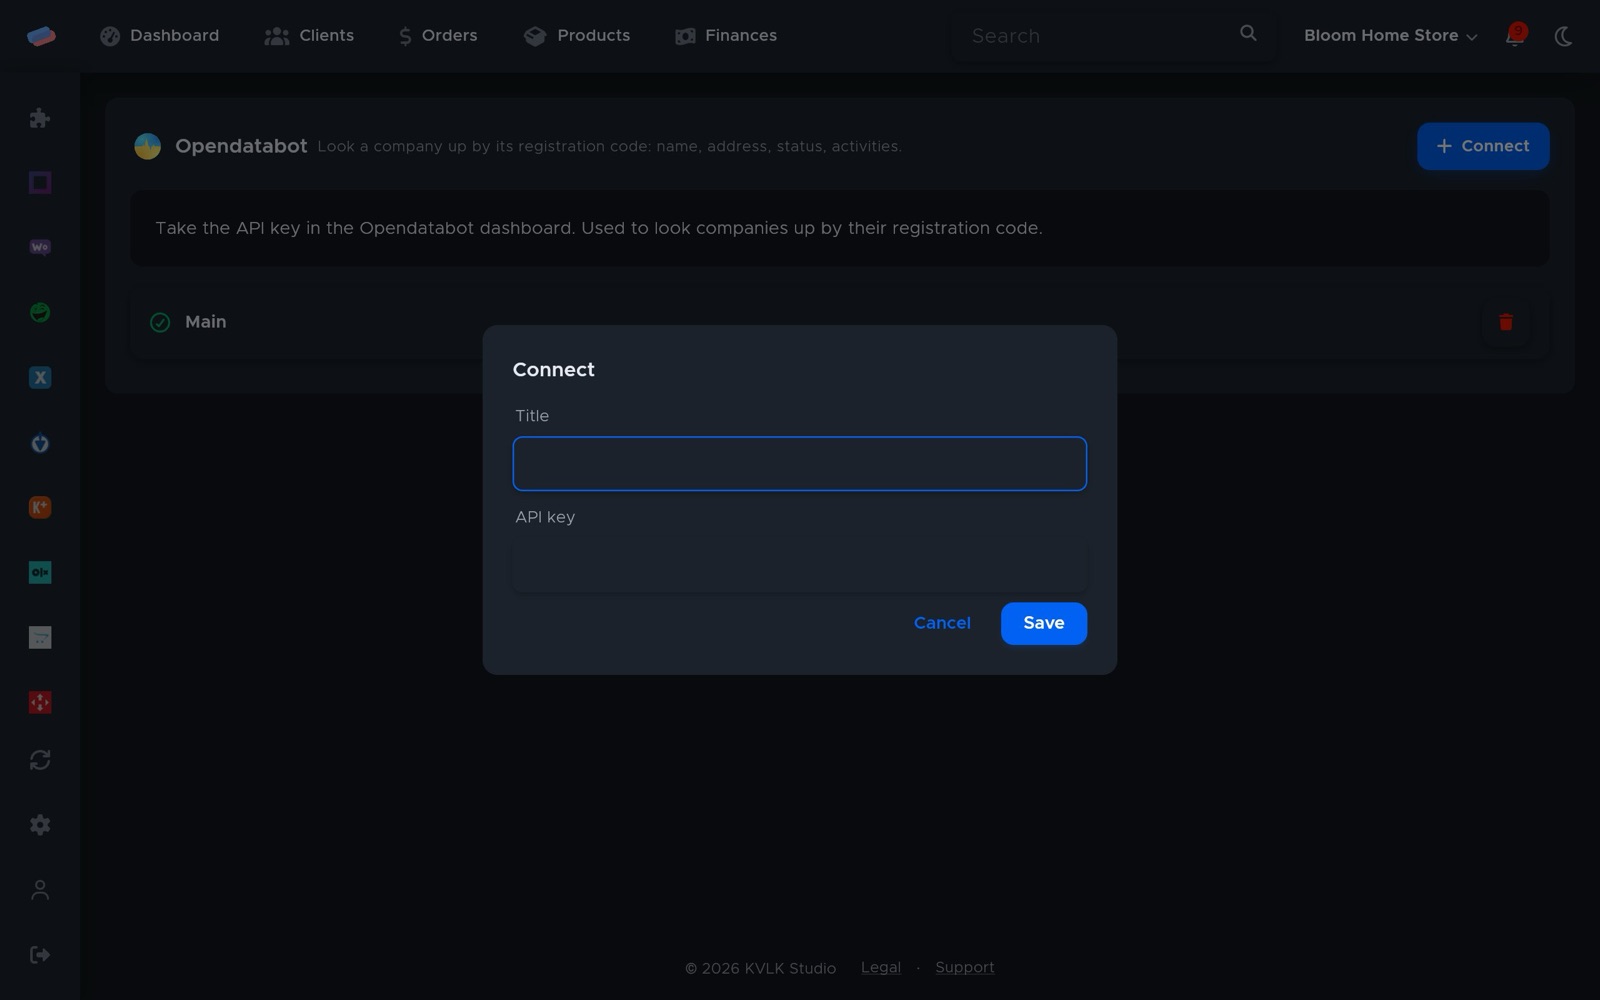Screen dimensions: 1600x1000
Task: Open the Legal link in footer
Action: click(881, 967)
